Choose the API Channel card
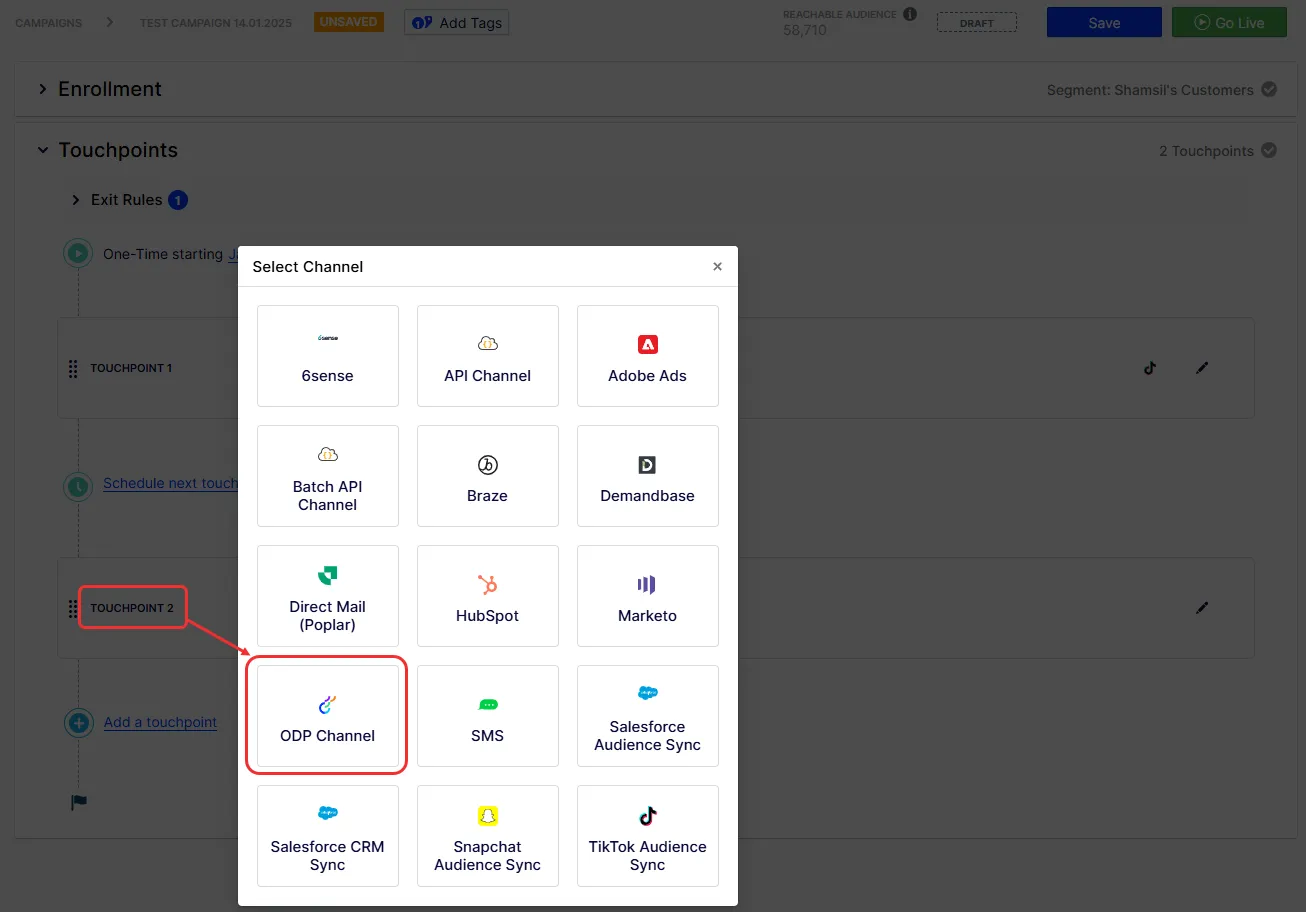Viewport: 1306px width, 912px height. point(488,356)
